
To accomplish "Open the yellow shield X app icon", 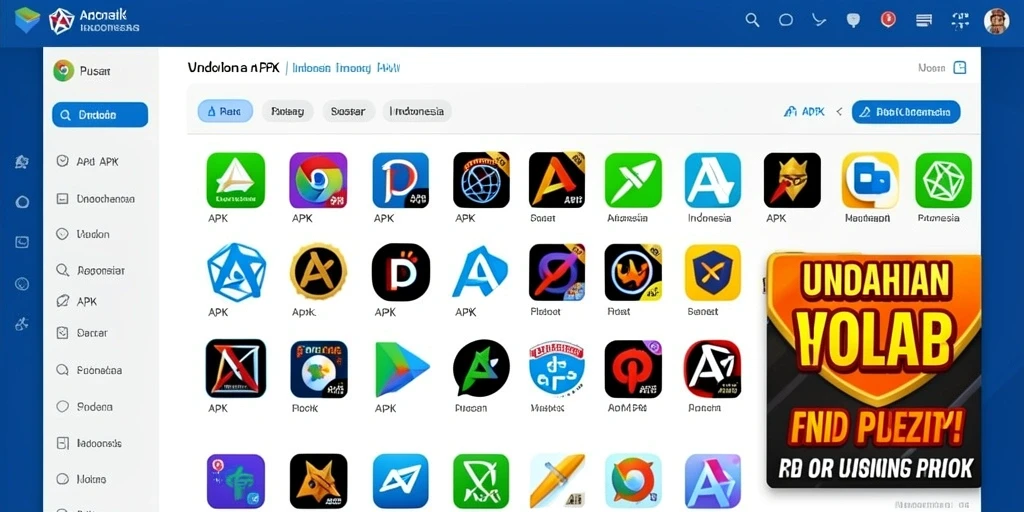I will pos(712,272).
